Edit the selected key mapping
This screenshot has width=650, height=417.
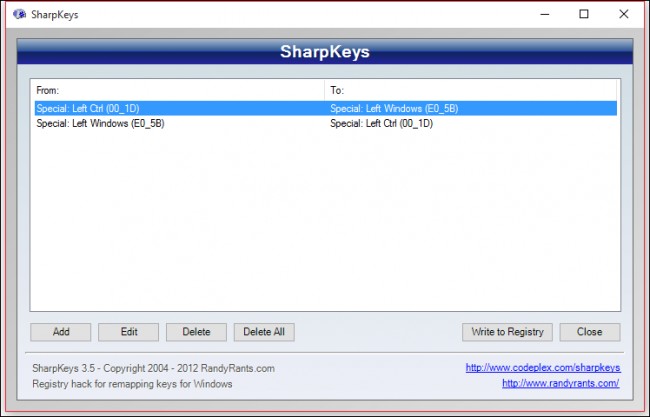[x=129, y=332]
